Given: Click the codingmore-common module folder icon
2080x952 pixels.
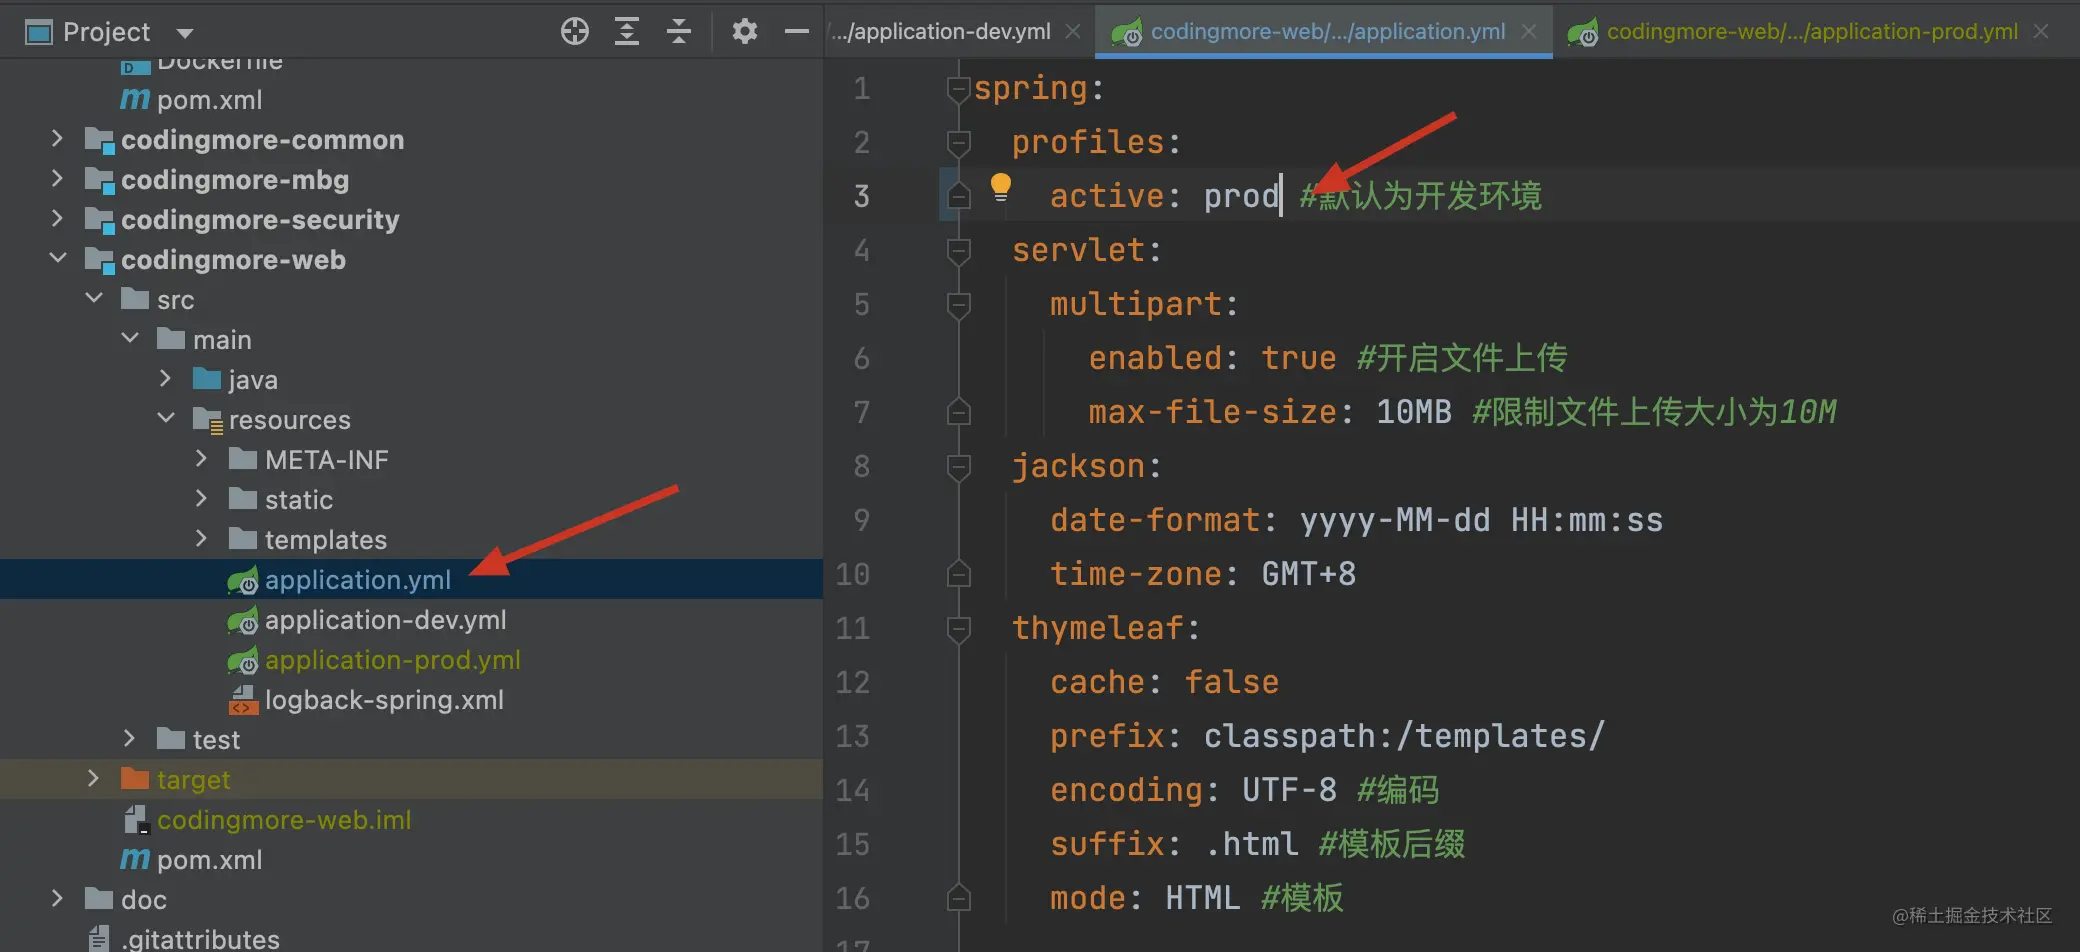Looking at the screenshot, I should (99, 140).
